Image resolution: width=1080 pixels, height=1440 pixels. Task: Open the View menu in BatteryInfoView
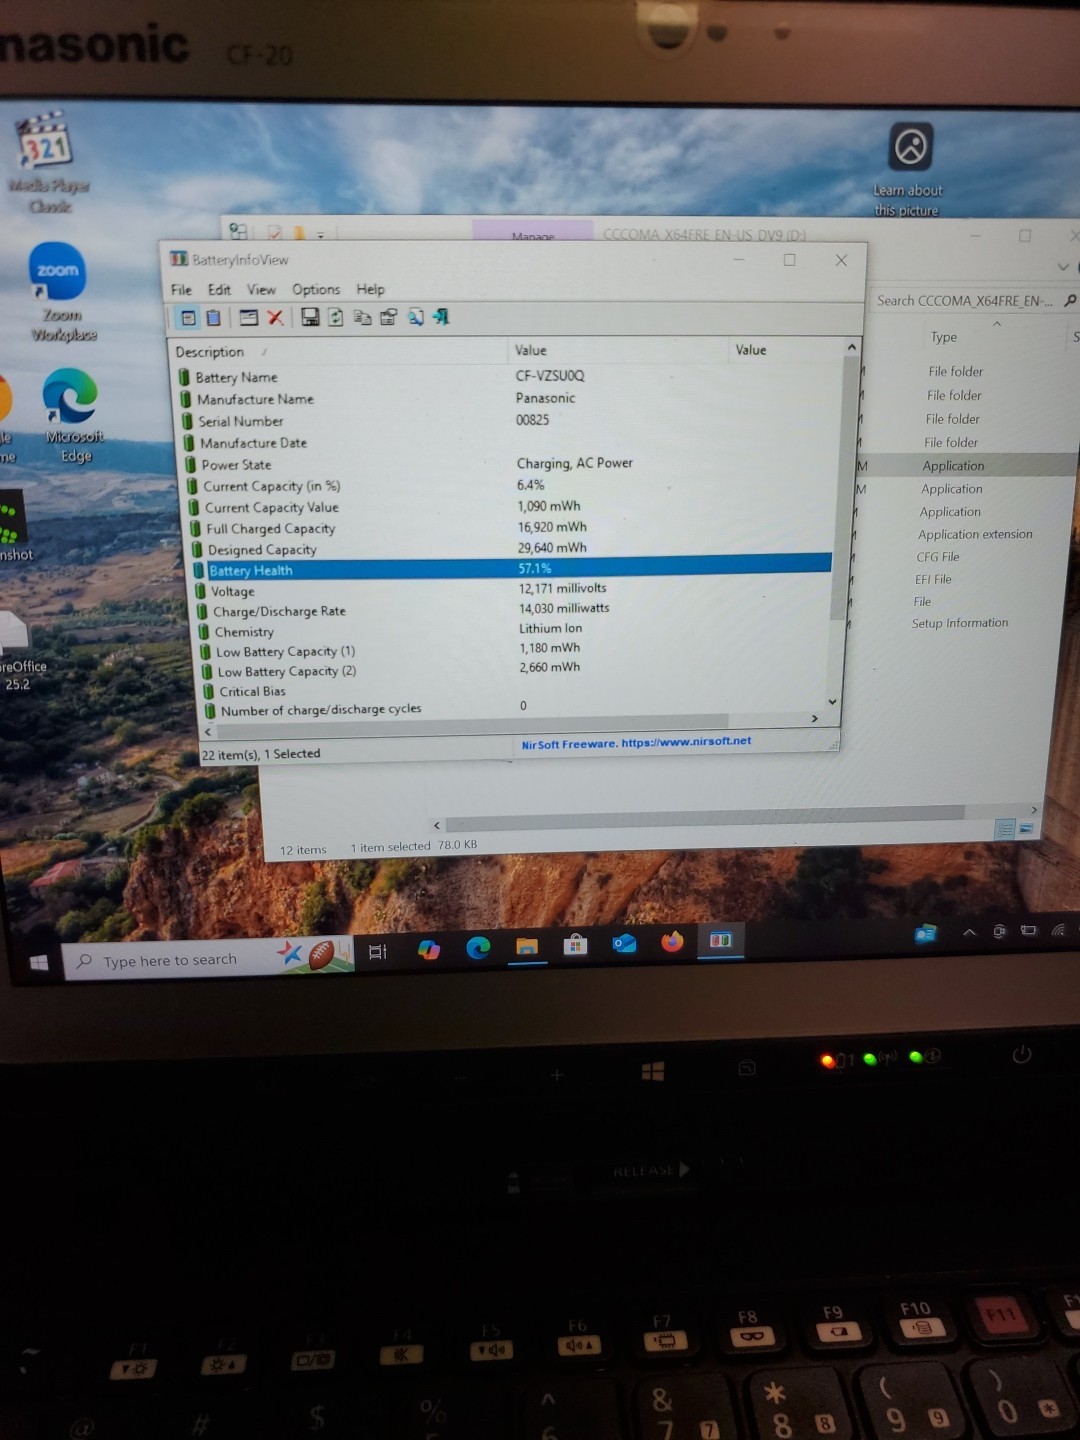coord(261,290)
